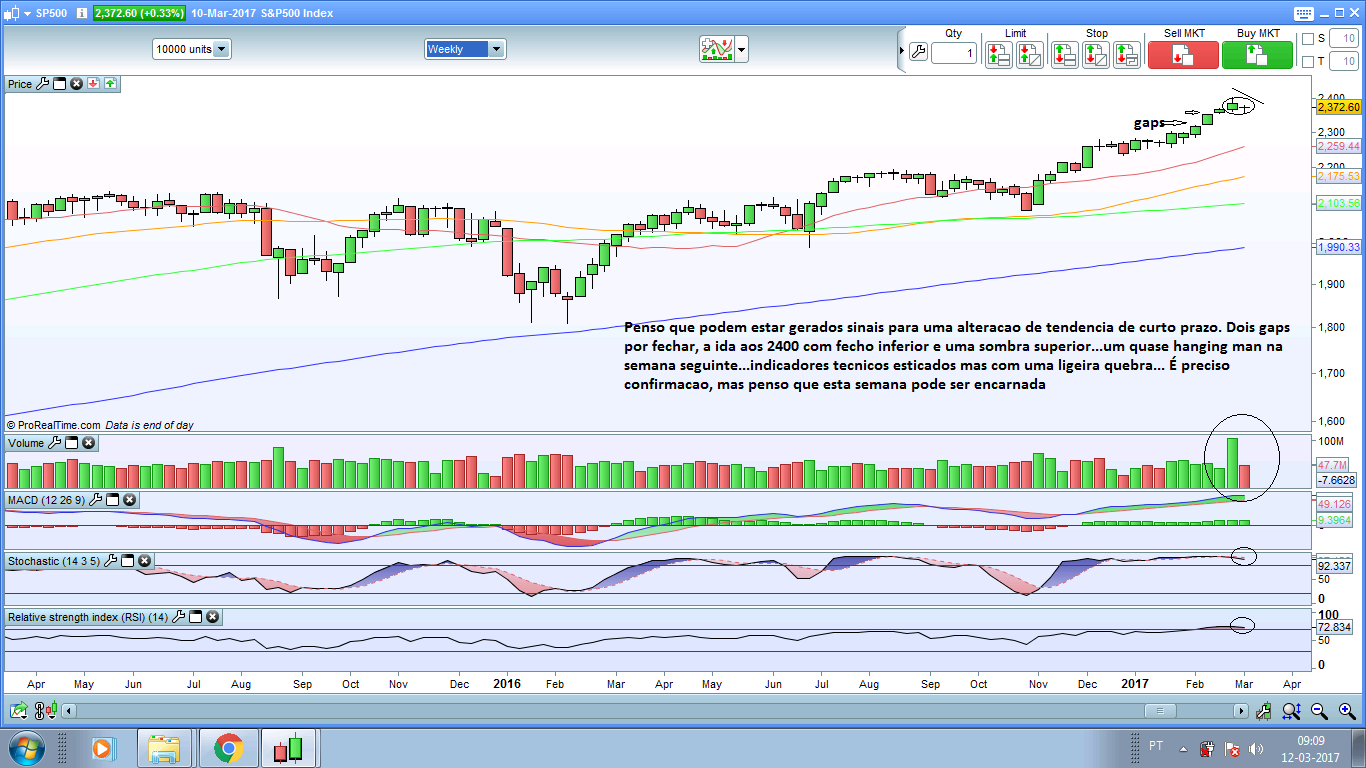Maximize the RSI panel

195,618
